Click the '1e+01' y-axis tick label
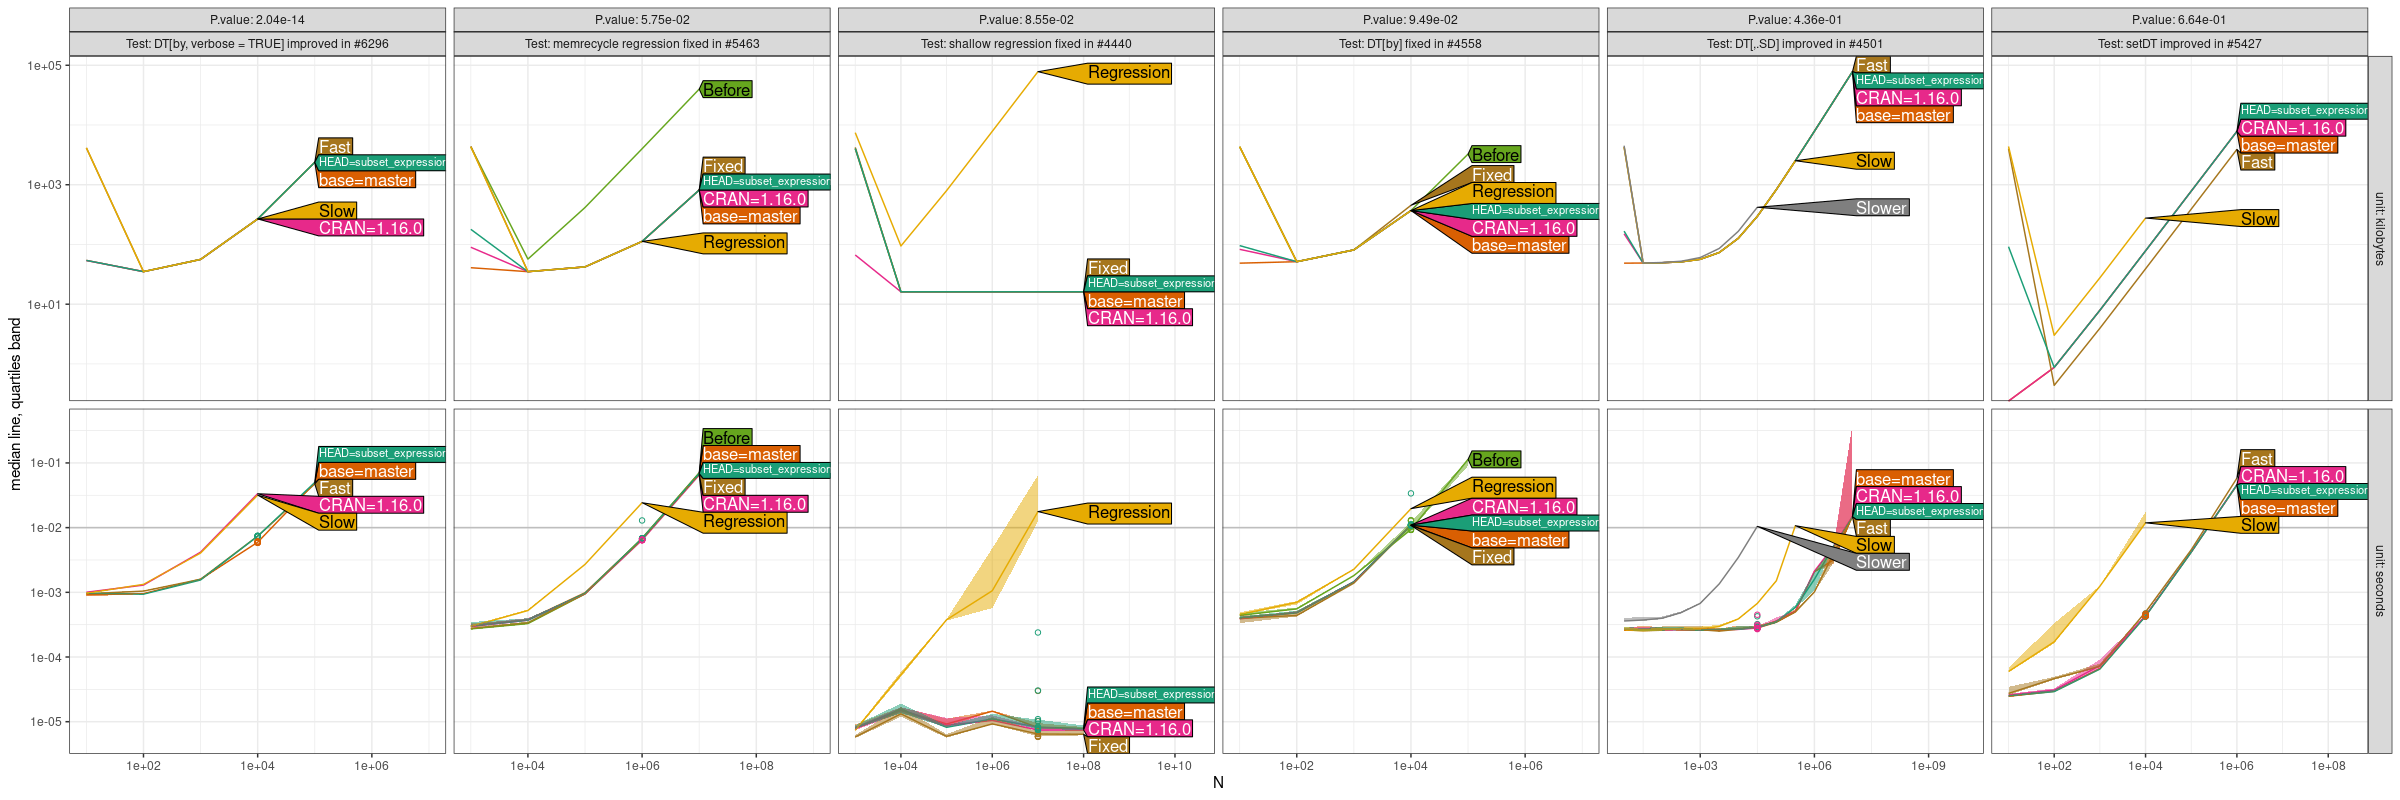This screenshot has height=800, width=2400. [x=44, y=305]
